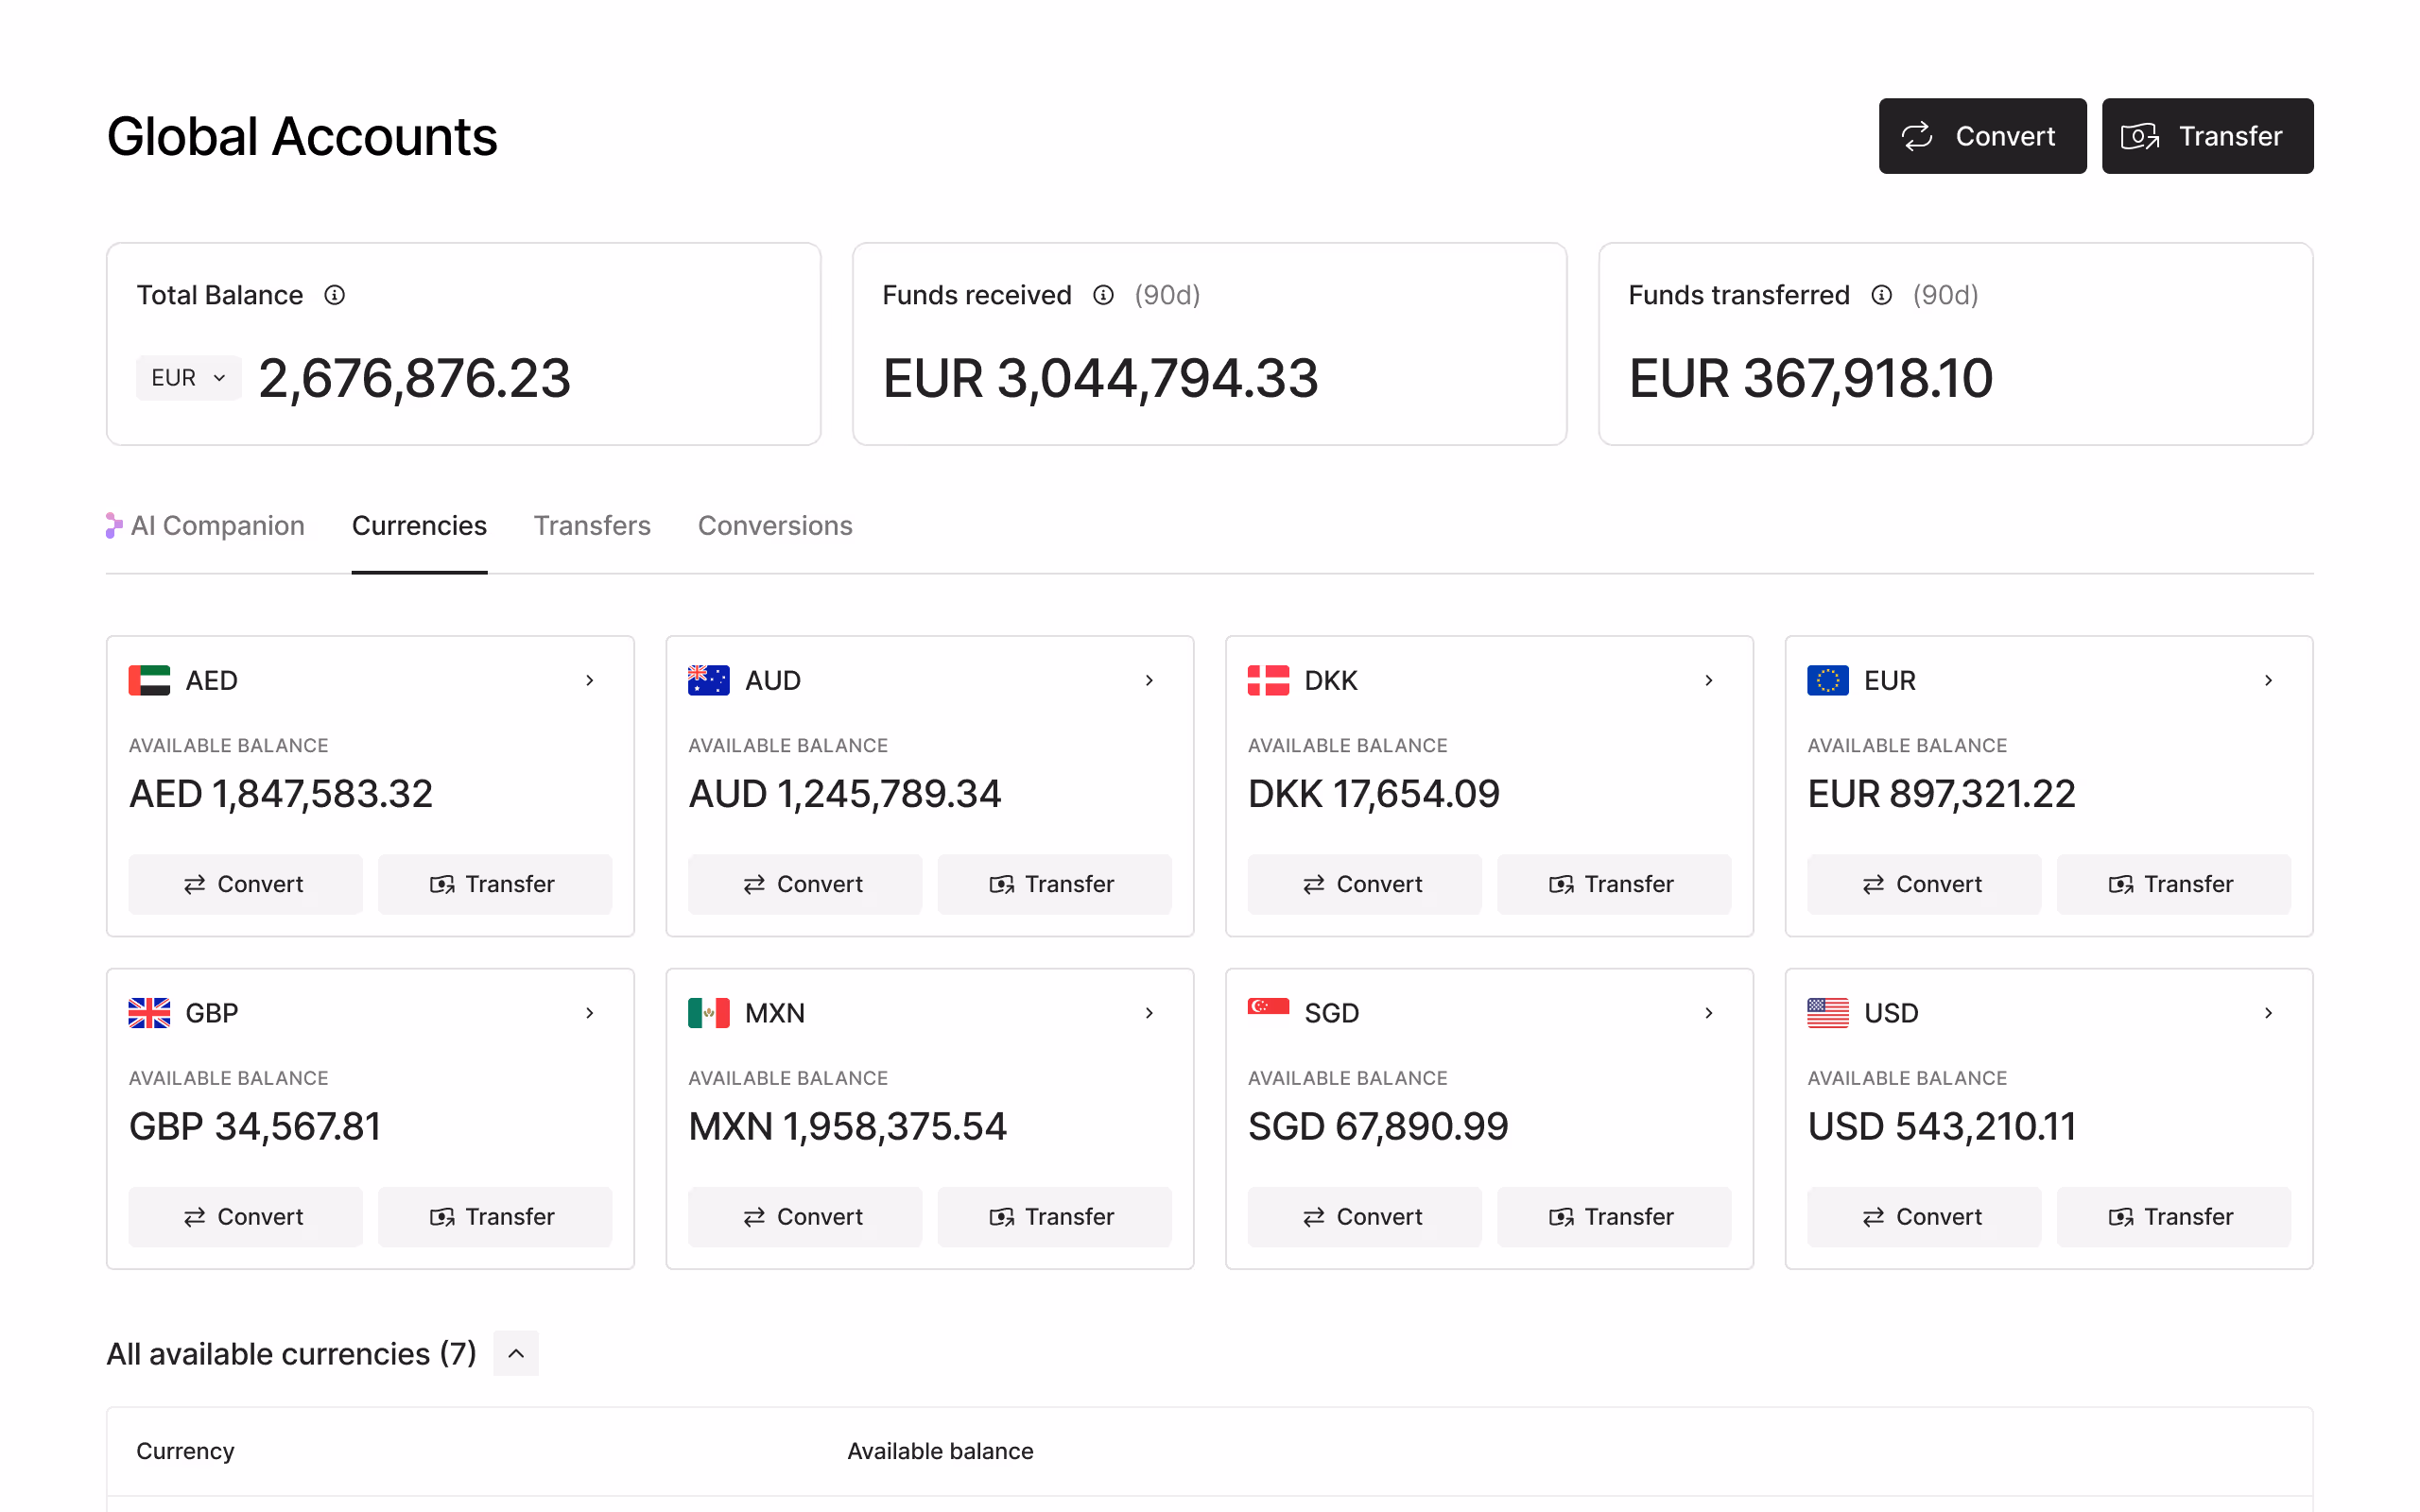Click Convert on the AUD card
Viewport: 2420px width, 1512px height.
pyautogui.click(x=804, y=884)
